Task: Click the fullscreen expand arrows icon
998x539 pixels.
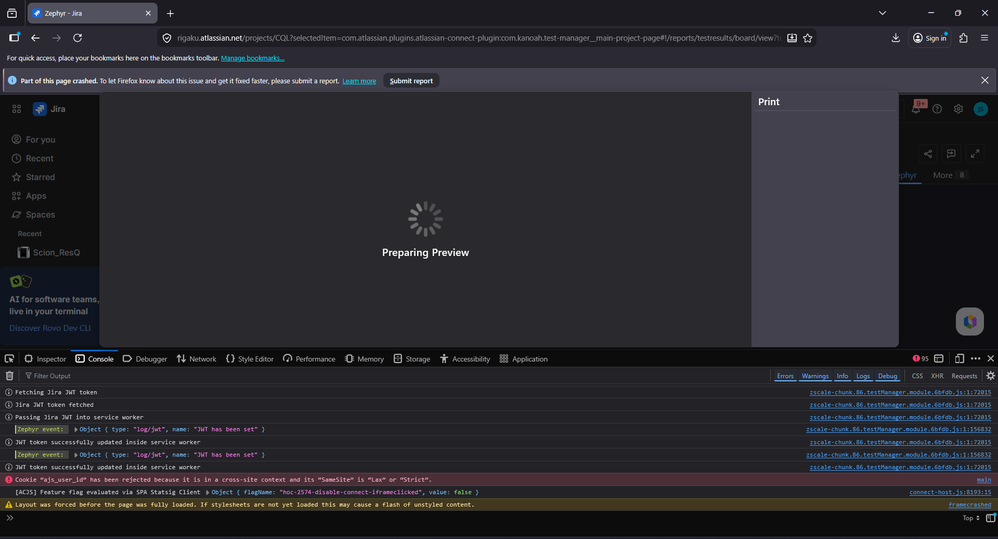Action: click(x=976, y=154)
